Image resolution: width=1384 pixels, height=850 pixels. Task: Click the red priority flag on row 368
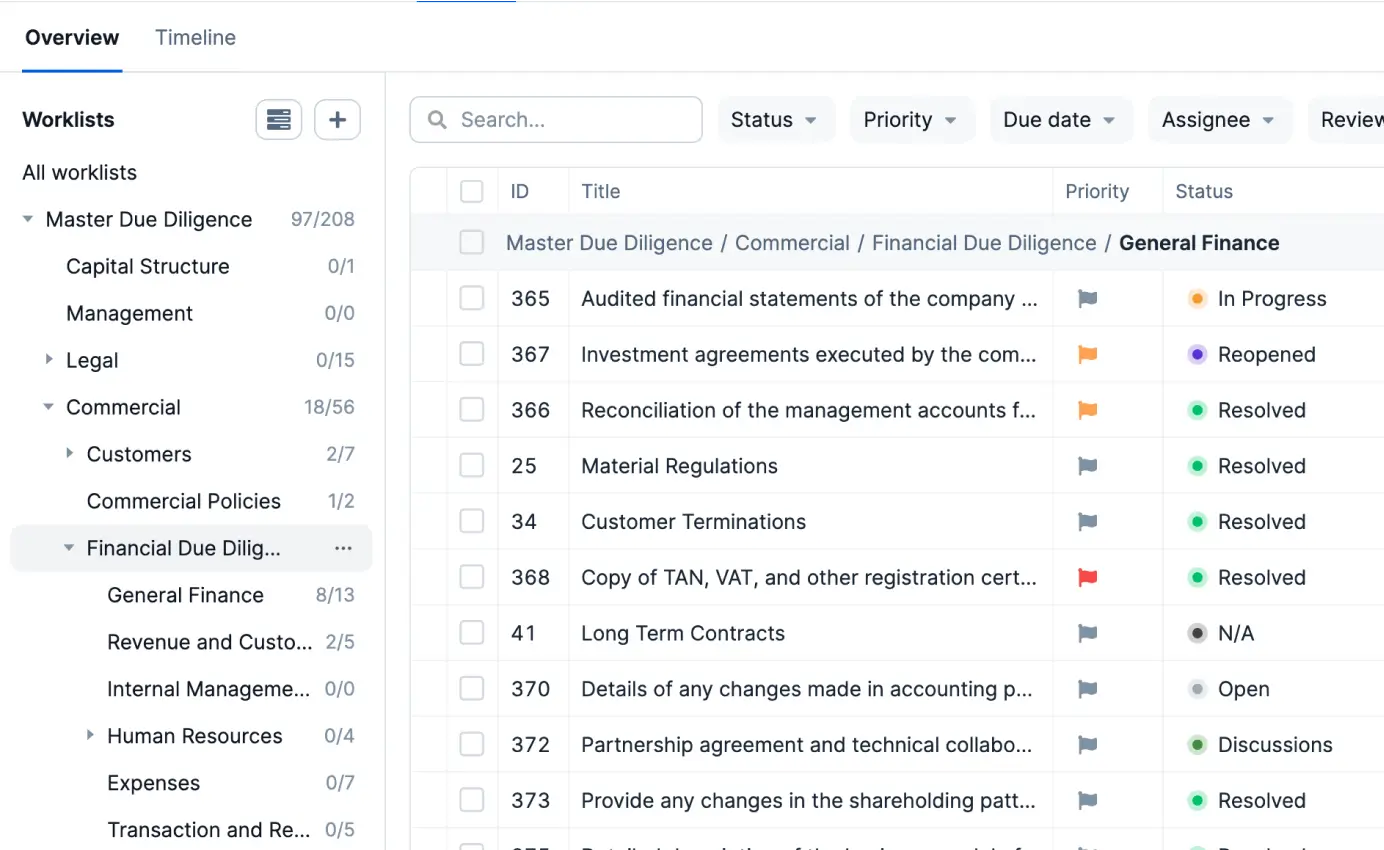(x=1086, y=577)
